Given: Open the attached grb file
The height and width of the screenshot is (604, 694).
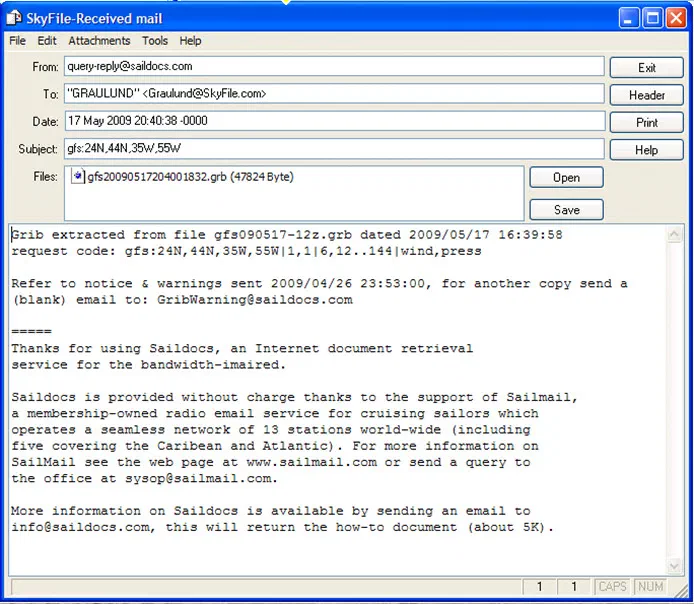Looking at the screenshot, I should pos(567,177).
